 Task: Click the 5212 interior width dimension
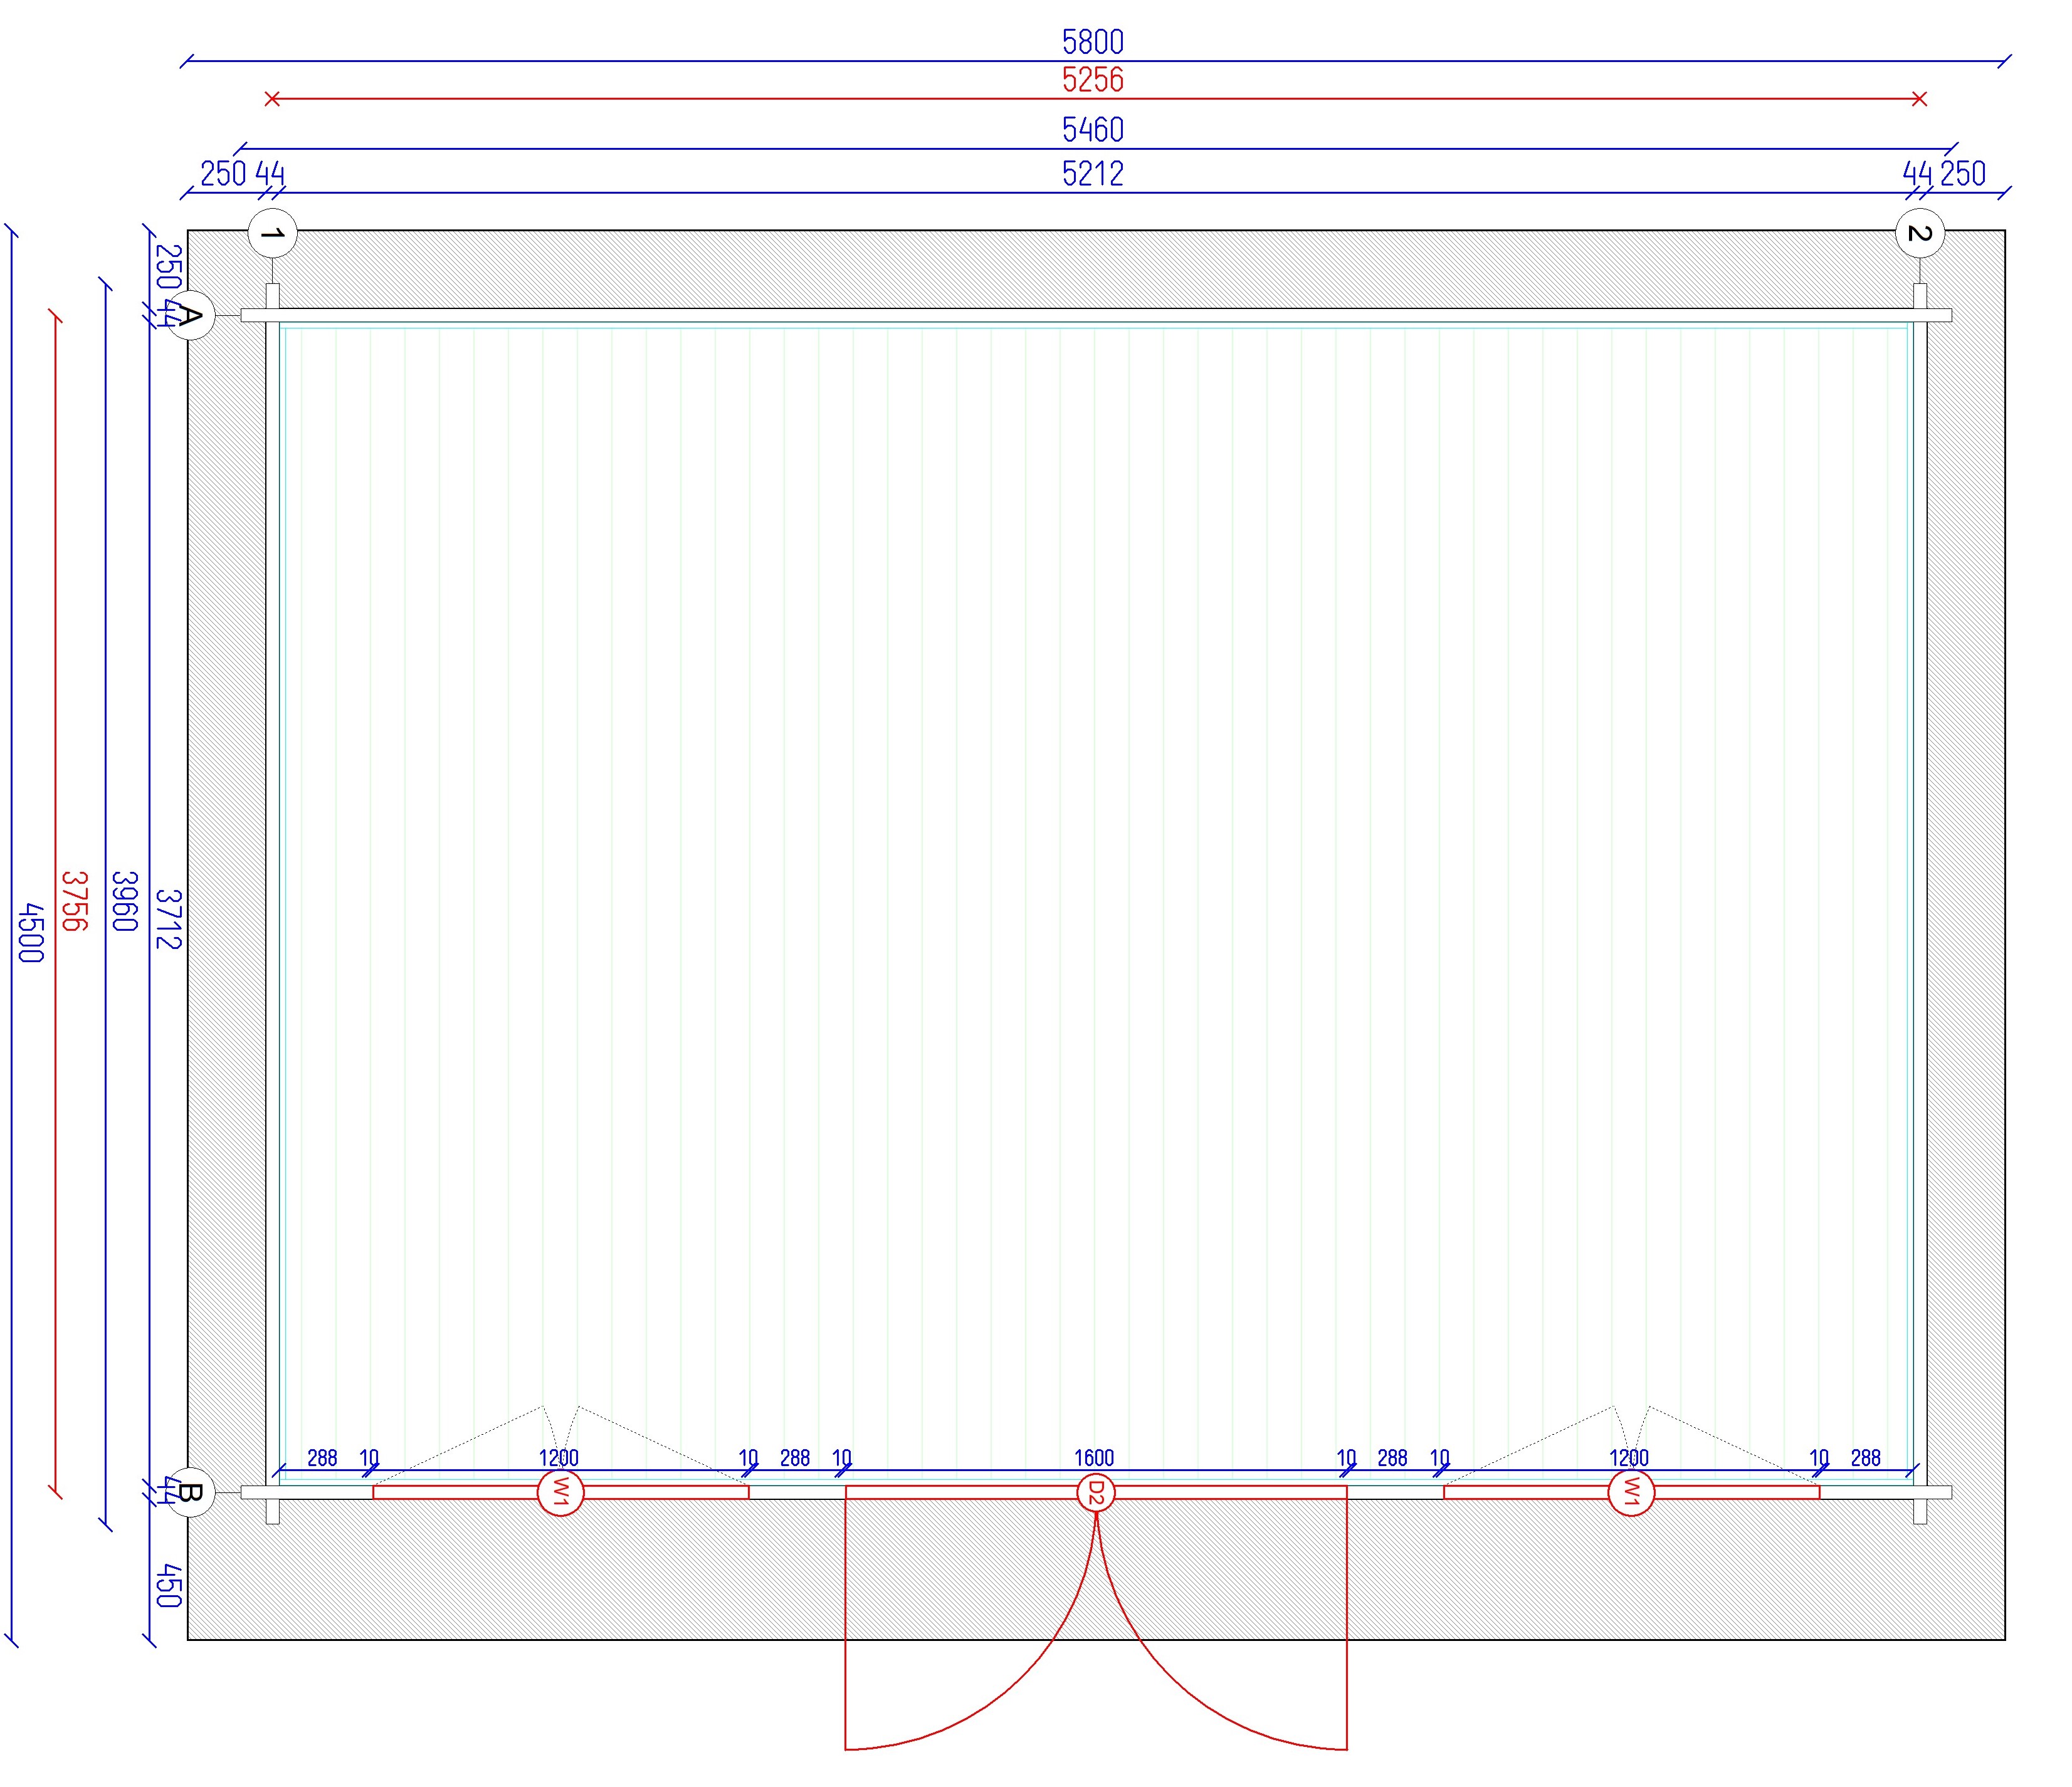pyautogui.click(x=1092, y=174)
